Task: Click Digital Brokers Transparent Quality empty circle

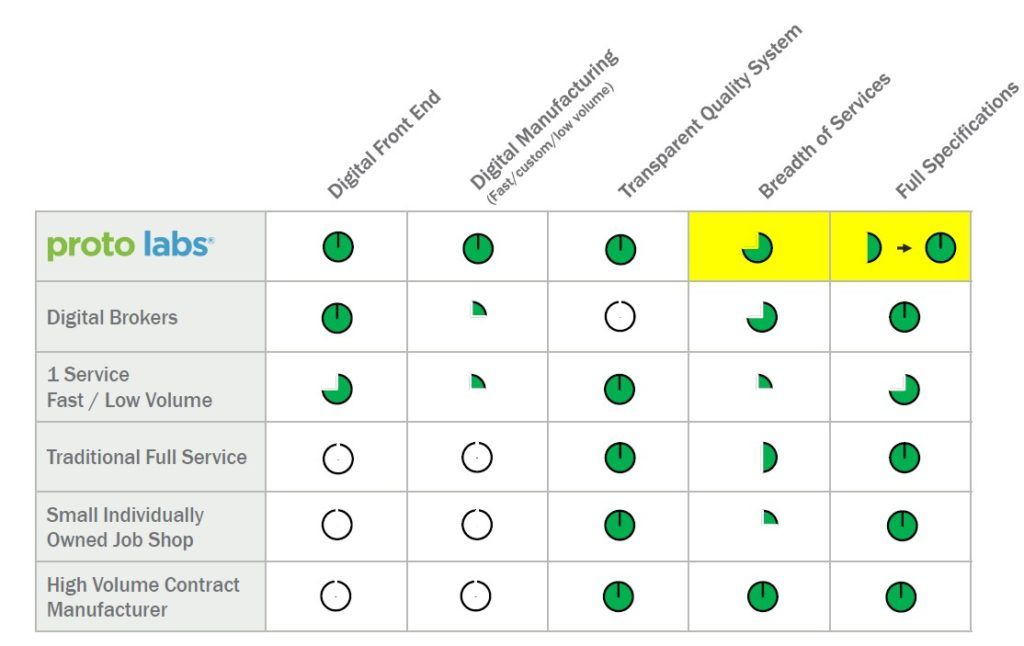Action: tap(620, 317)
